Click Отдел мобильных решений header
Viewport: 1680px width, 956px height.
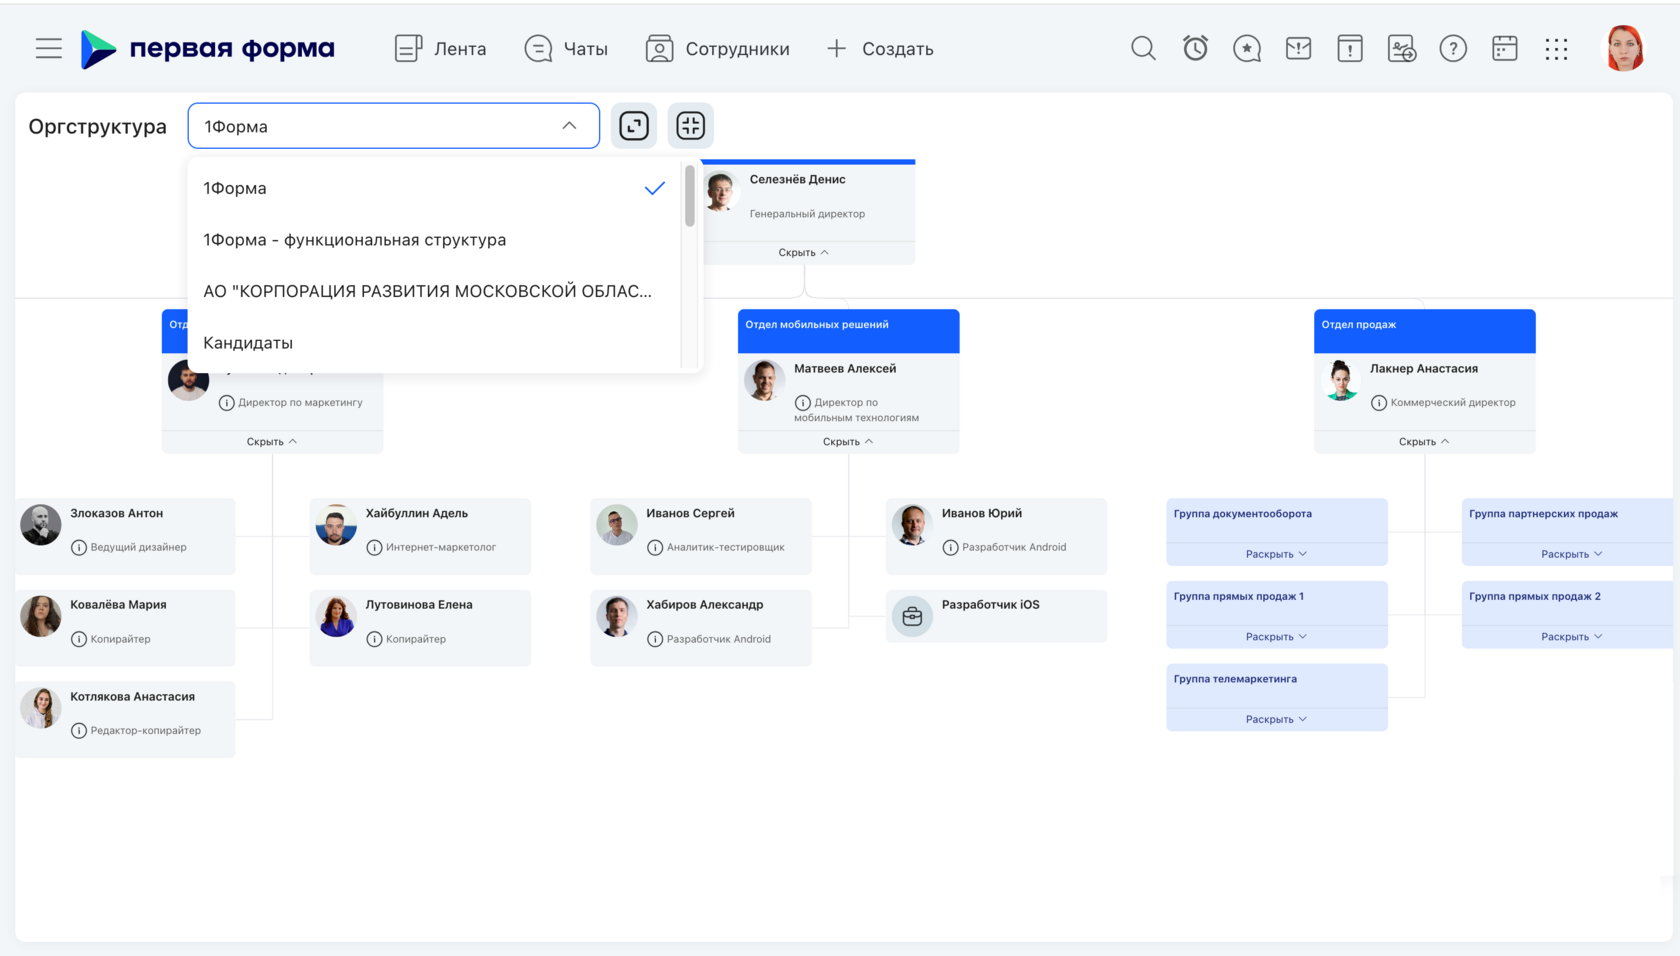pos(848,331)
